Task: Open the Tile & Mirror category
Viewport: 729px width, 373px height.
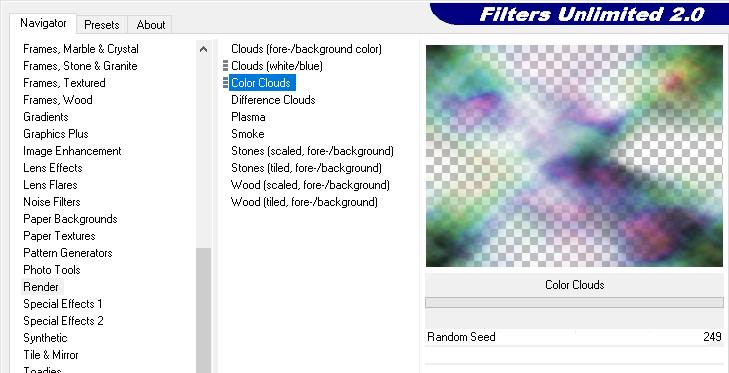Action: [51, 355]
